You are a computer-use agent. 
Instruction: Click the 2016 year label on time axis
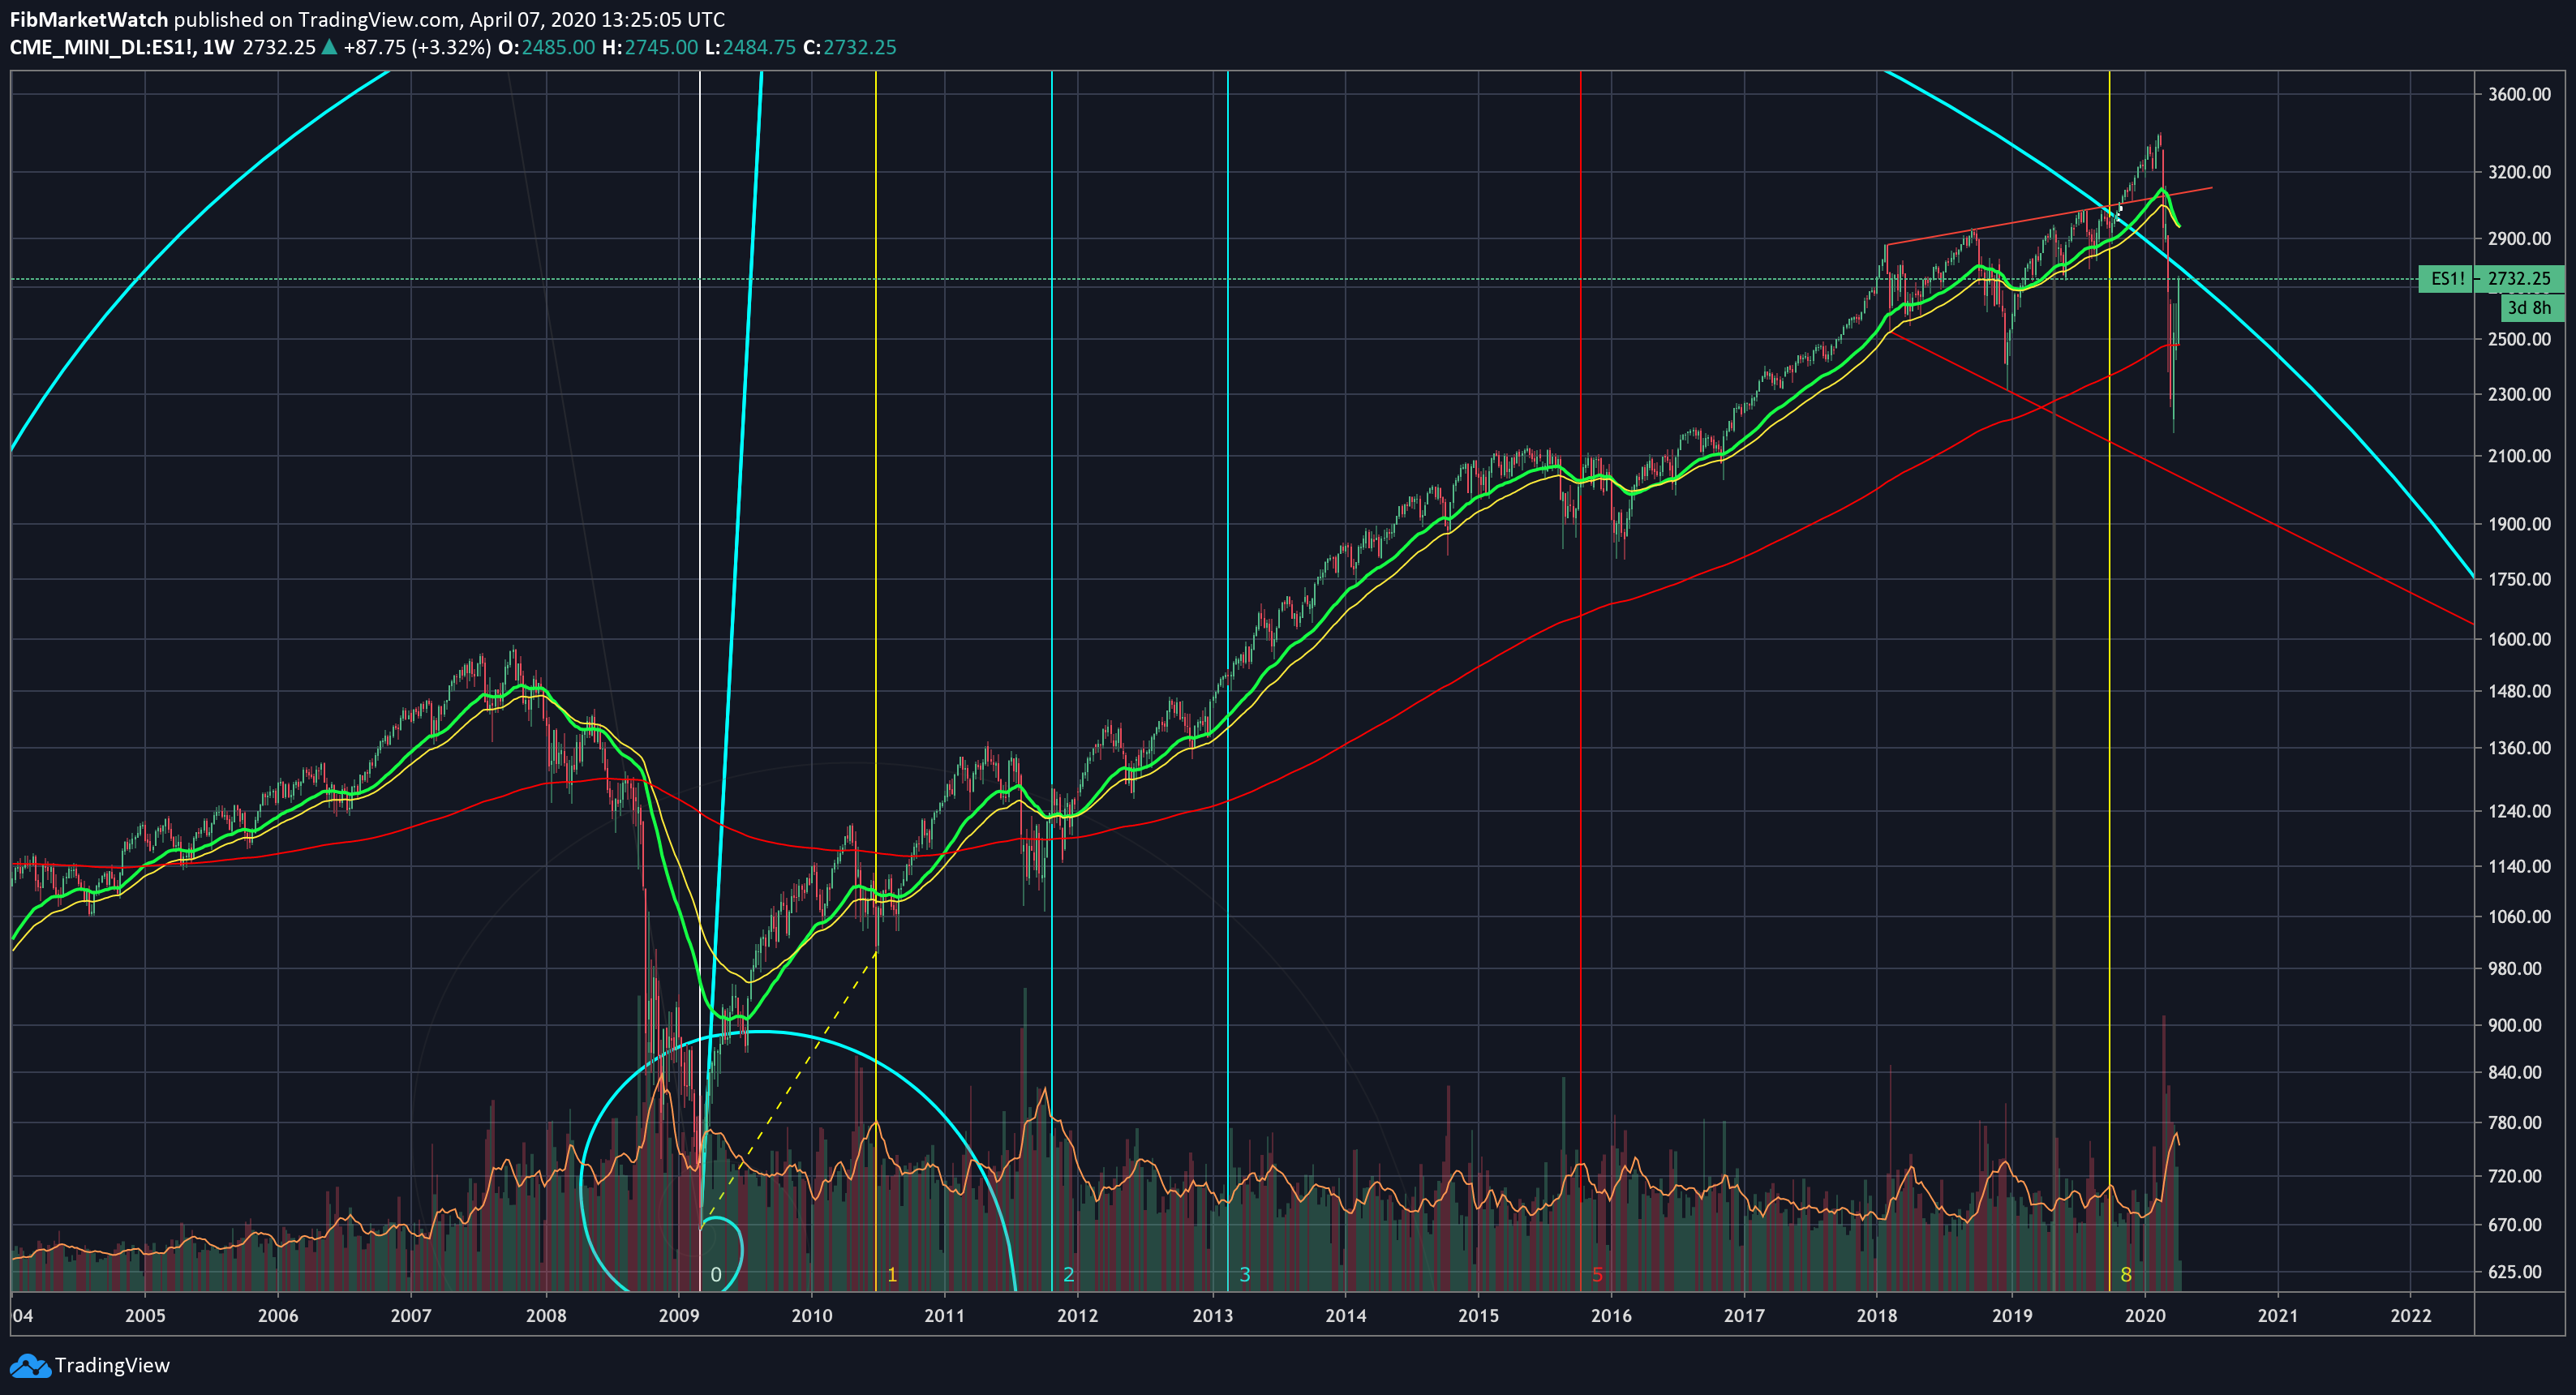pyautogui.click(x=1612, y=1315)
